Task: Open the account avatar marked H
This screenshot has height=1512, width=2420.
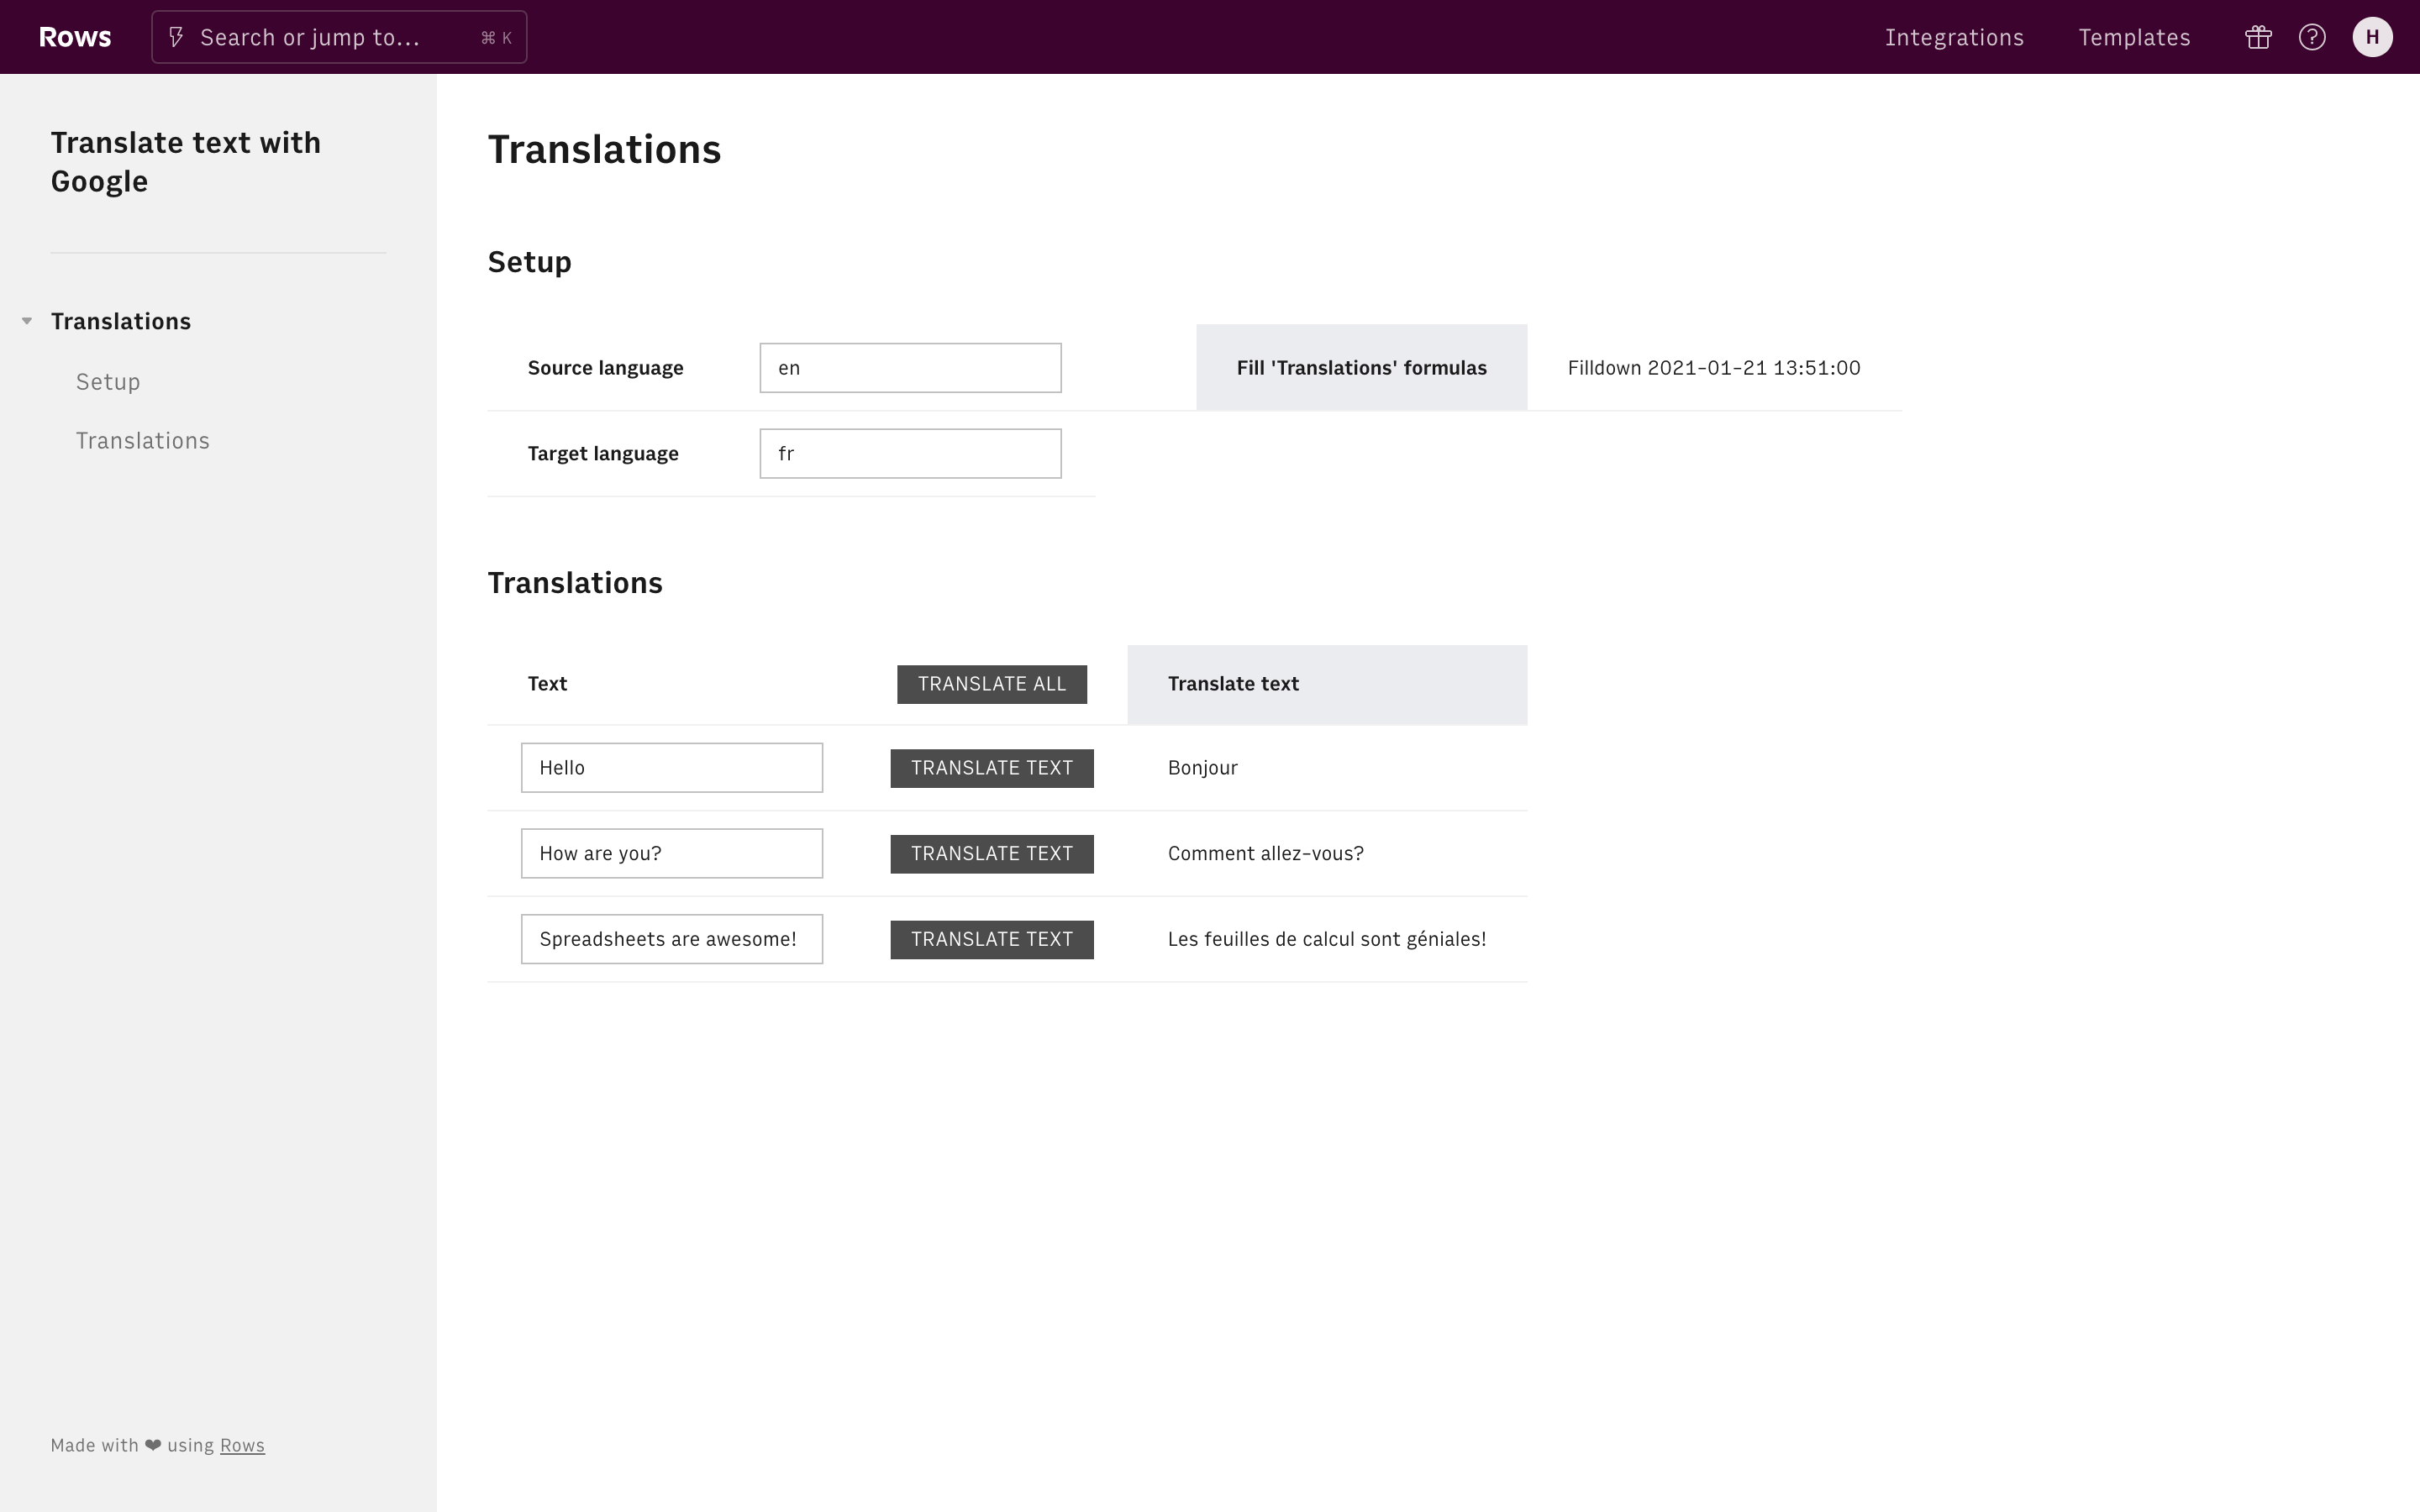Action: point(2372,37)
